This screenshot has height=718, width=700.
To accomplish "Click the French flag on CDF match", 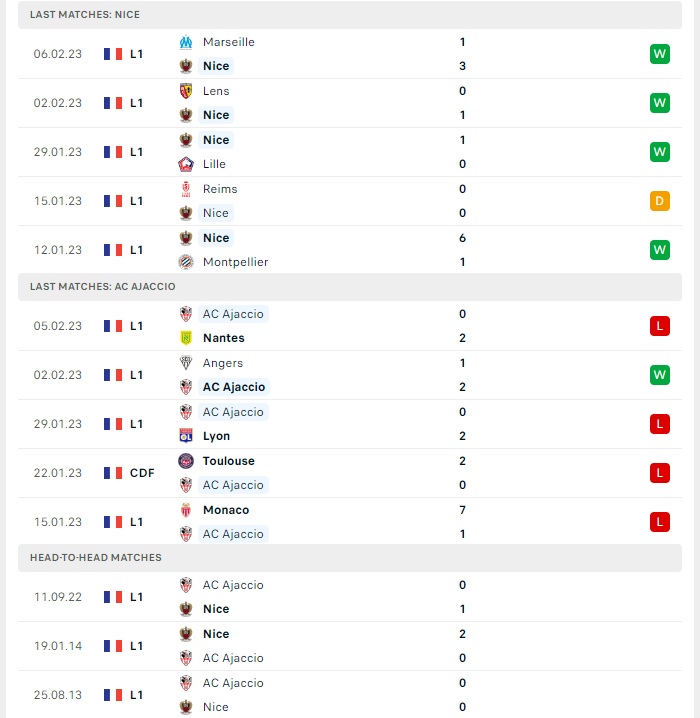I will tap(113, 473).
